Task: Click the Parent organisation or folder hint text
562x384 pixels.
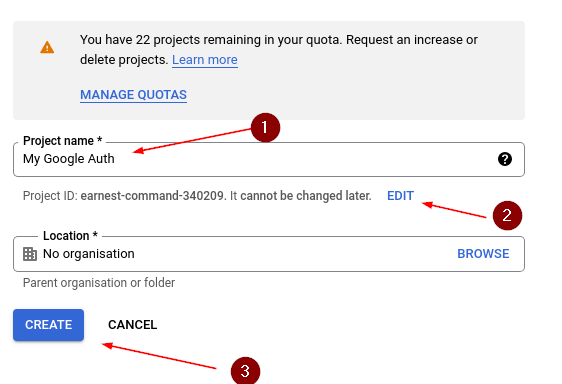Action: point(99,283)
